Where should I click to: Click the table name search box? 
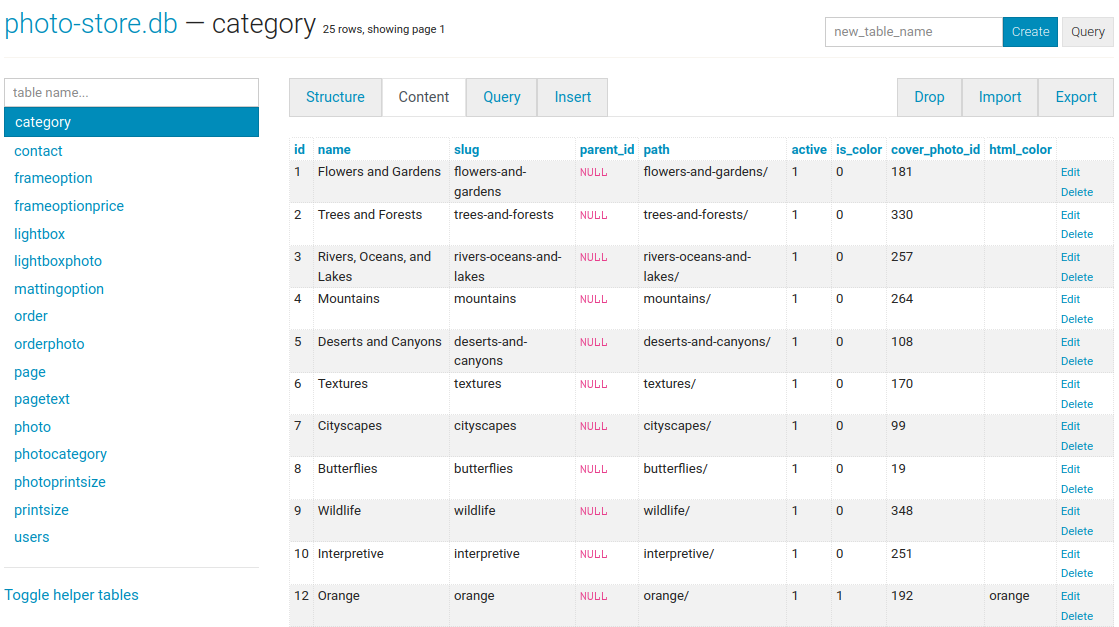[131, 92]
